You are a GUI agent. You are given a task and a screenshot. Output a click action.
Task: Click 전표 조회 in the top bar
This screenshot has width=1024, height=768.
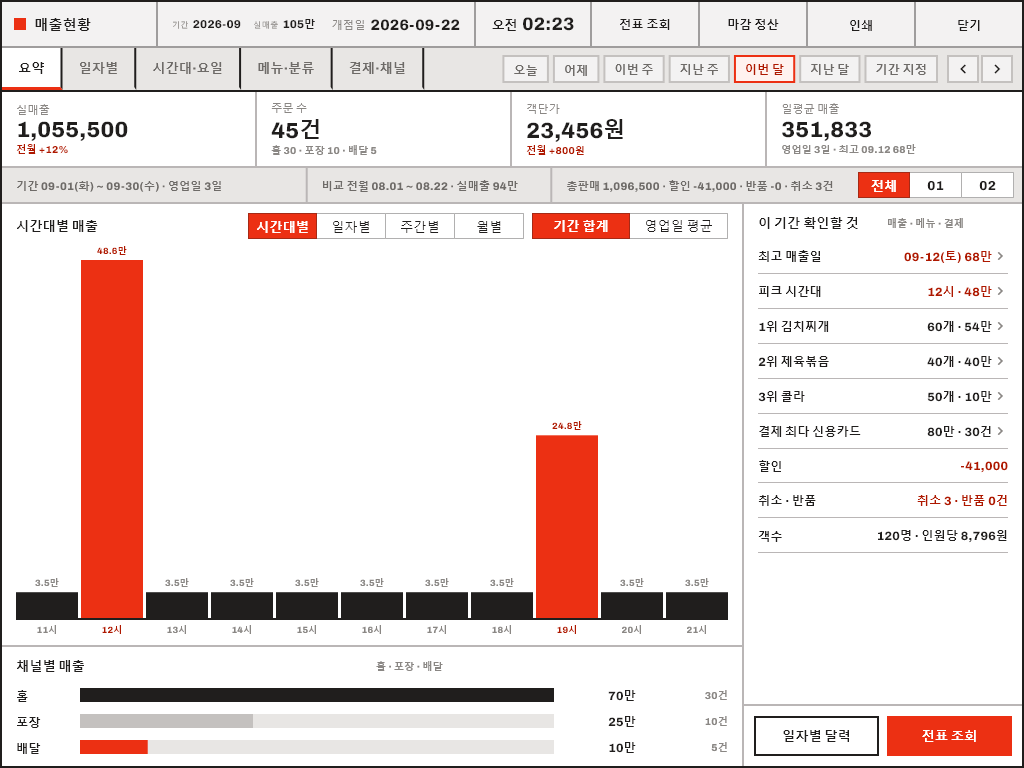click(x=645, y=24)
